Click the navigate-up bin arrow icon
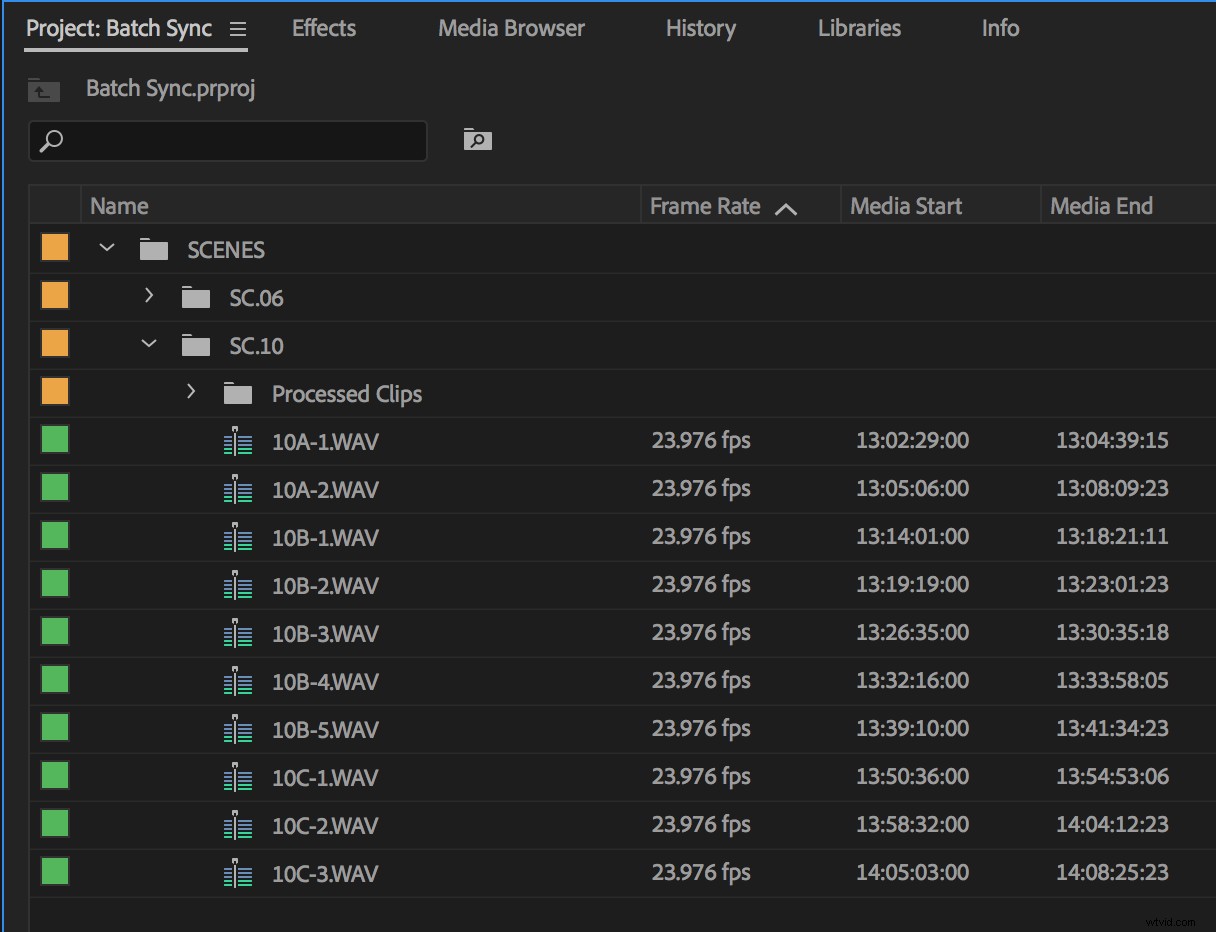The height and width of the screenshot is (932, 1216). point(42,90)
